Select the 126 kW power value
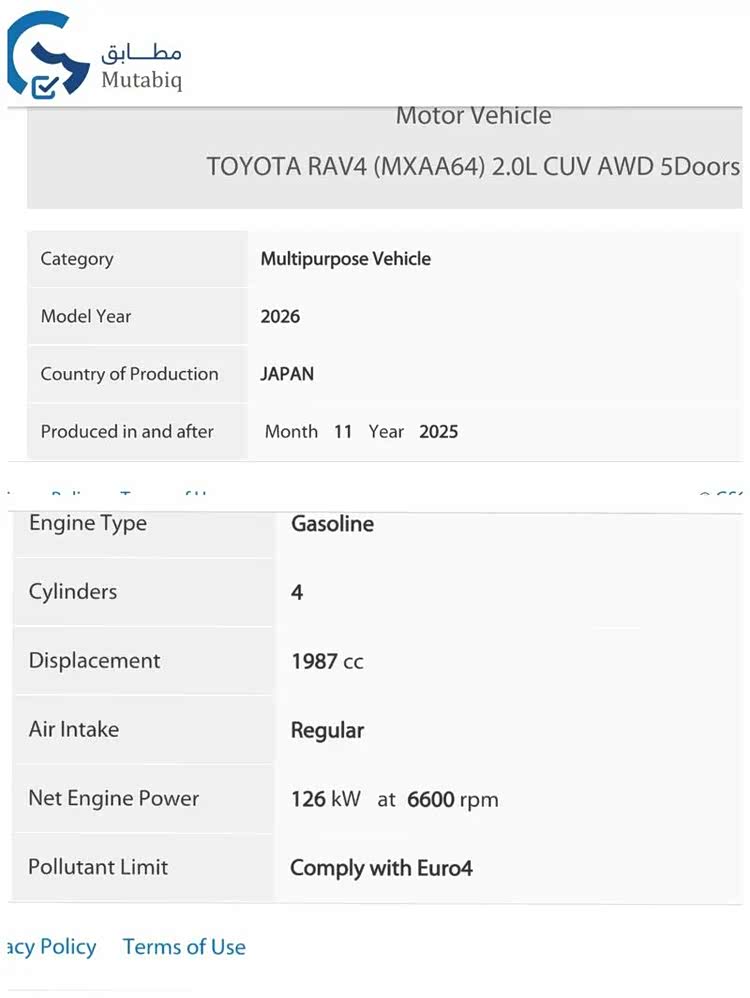The image size is (750, 998). coord(326,799)
